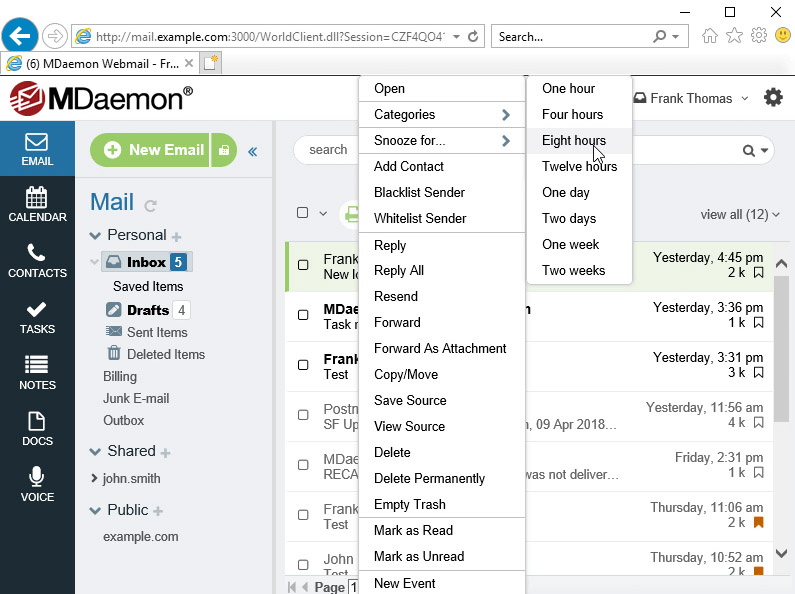Check the Yesterday 4:45 pm message checkbox

click(303, 265)
